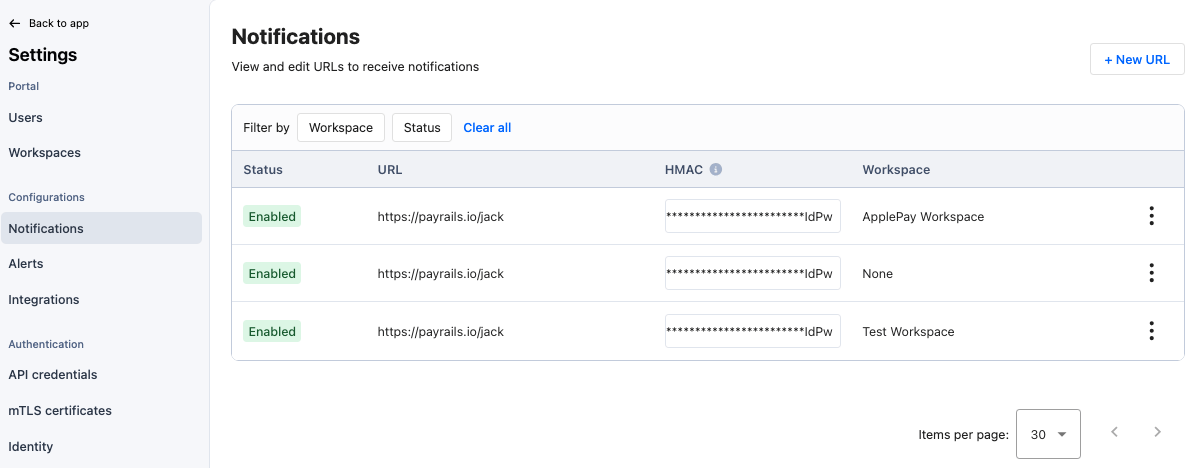Open the three-dot menu for the None workspace row
The image size is (1197, 468).
[x=1151, y=273]
